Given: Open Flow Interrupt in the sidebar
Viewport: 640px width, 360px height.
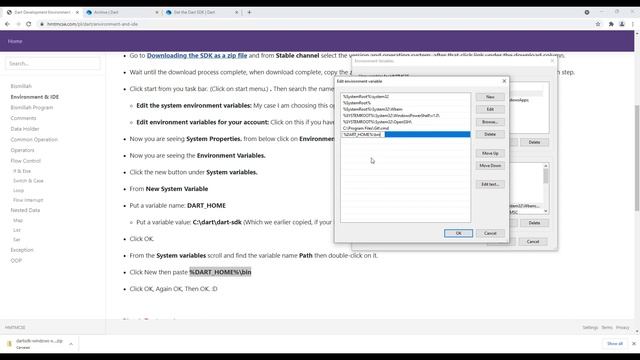Looking at the screenshot, I should (28, 200).
